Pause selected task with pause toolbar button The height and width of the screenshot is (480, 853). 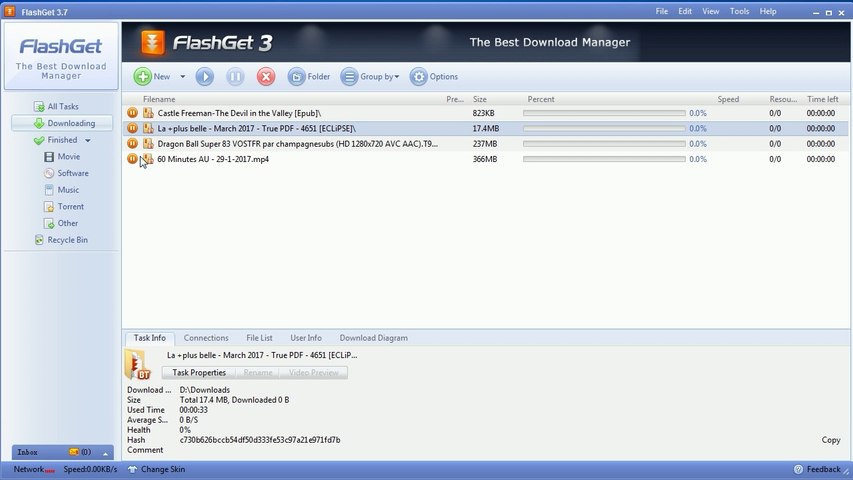235,77
